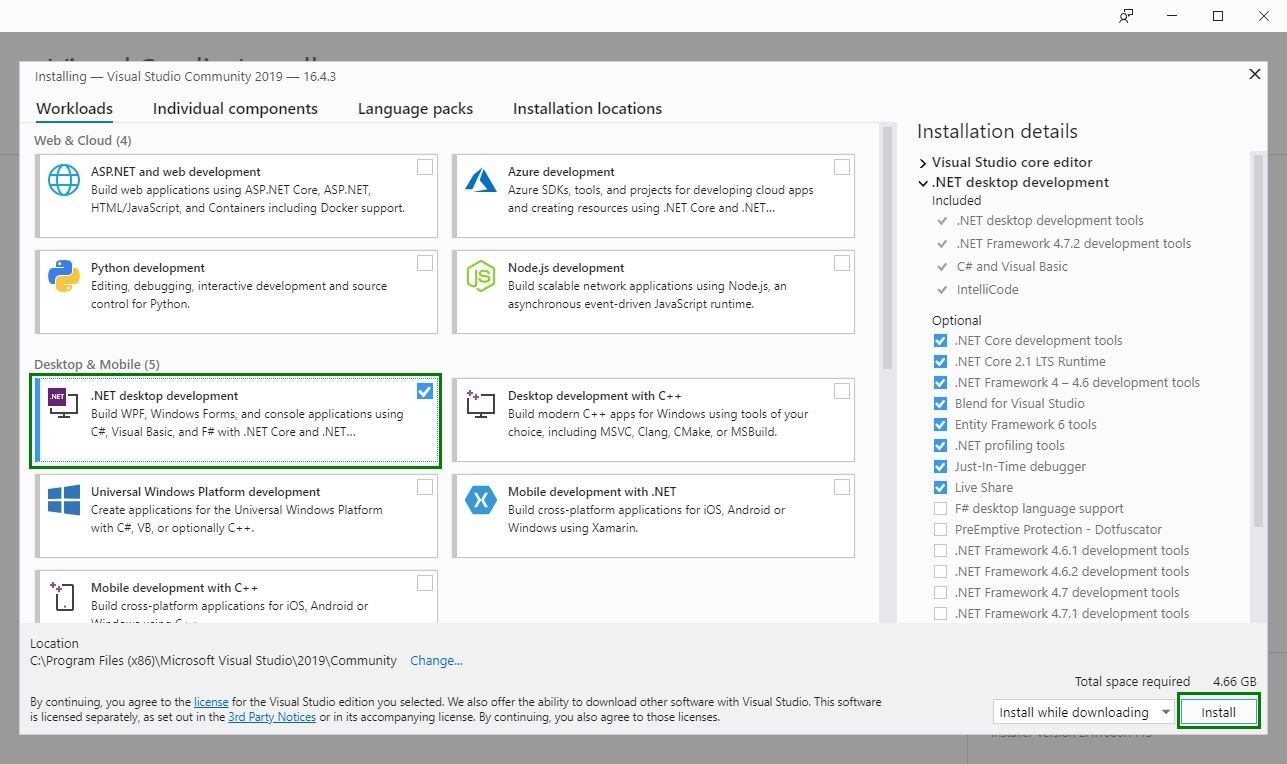
Task: Click the 4.66 GB space value
Action: pos(1234,682)
